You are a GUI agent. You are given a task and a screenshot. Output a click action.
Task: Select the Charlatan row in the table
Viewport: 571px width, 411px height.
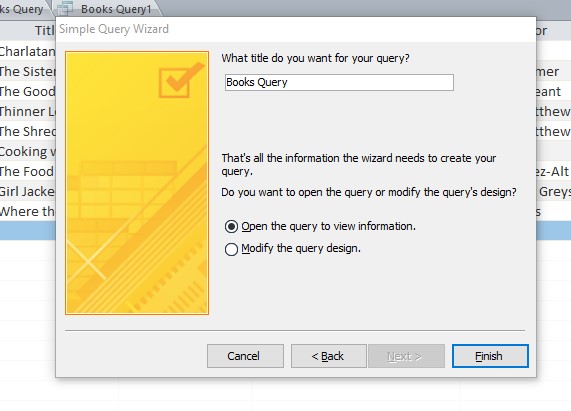(28, 51)
